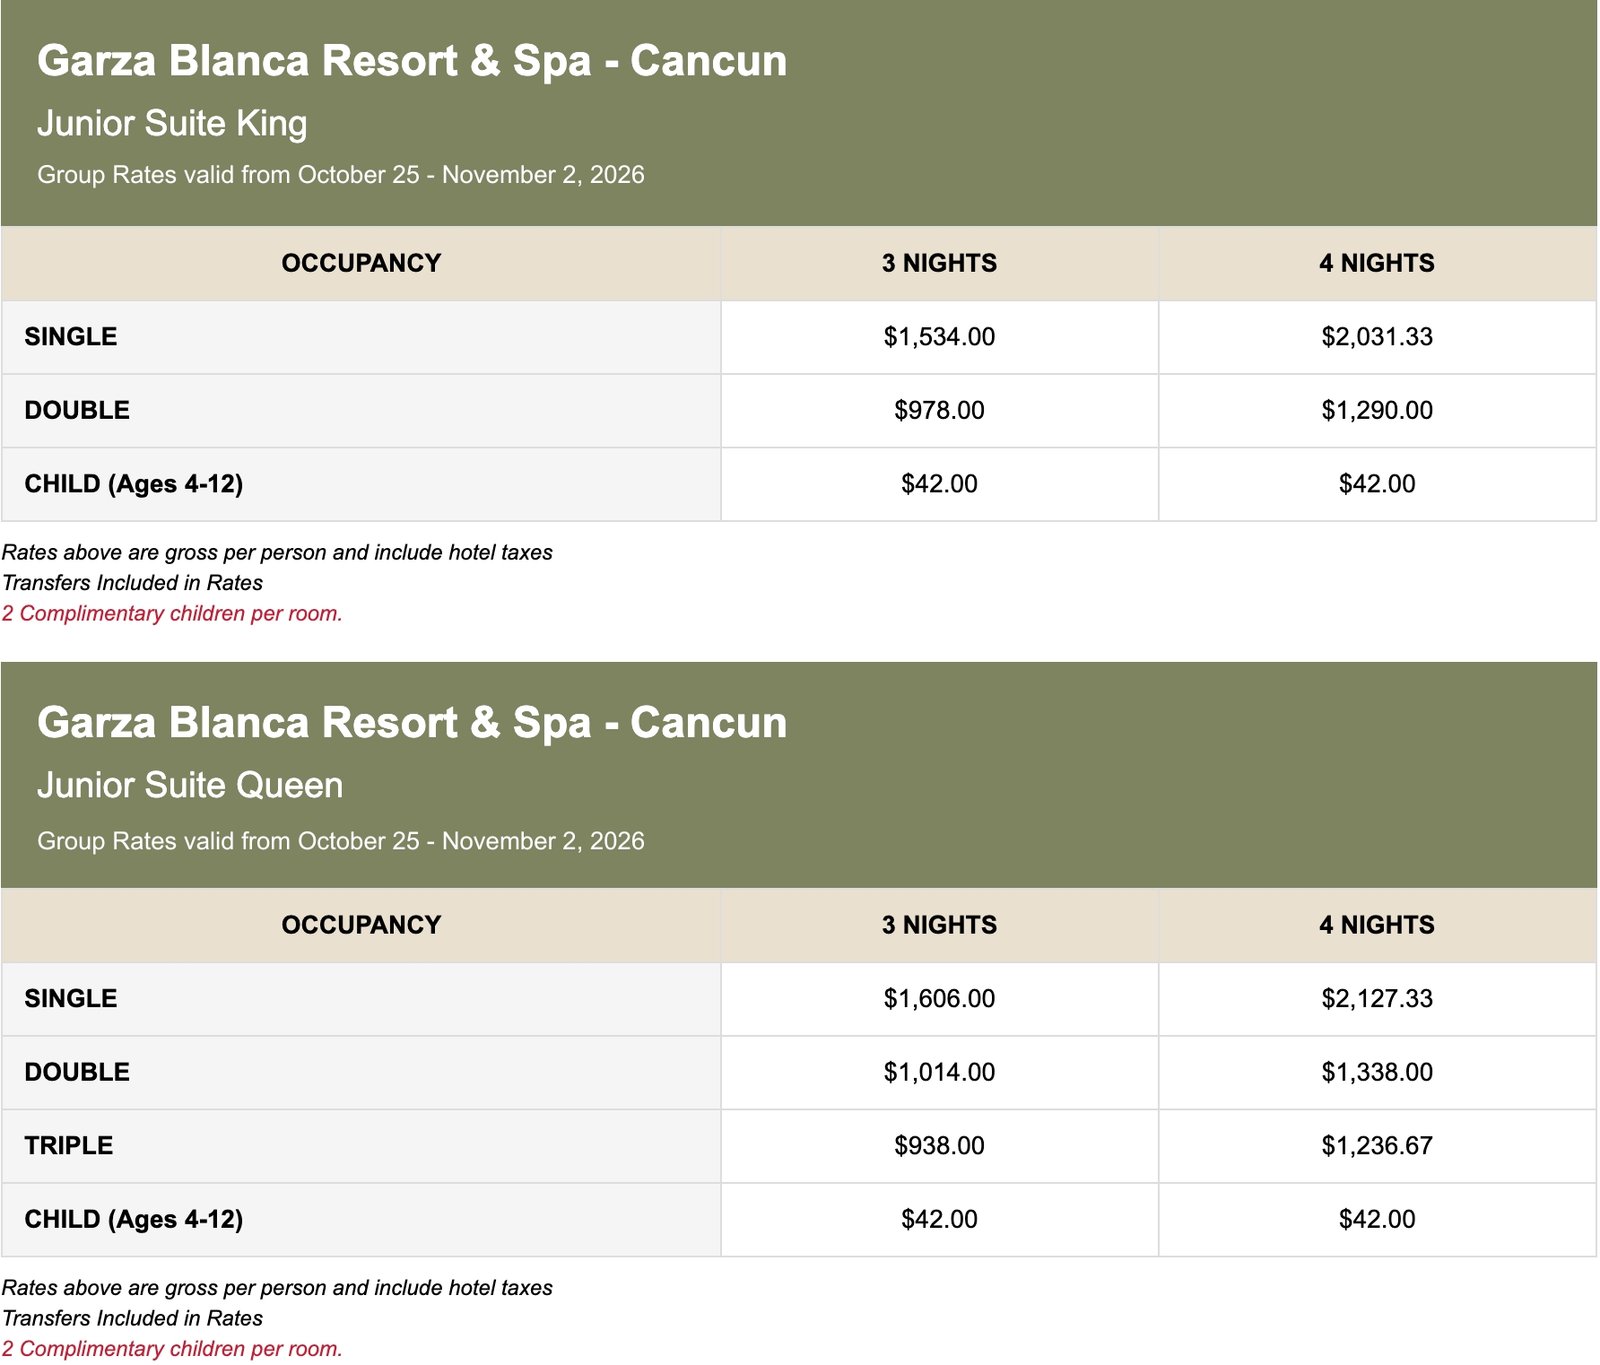
Task: Click the King table CHILD (Ages 4-12) label
Action: pos(134,484)
